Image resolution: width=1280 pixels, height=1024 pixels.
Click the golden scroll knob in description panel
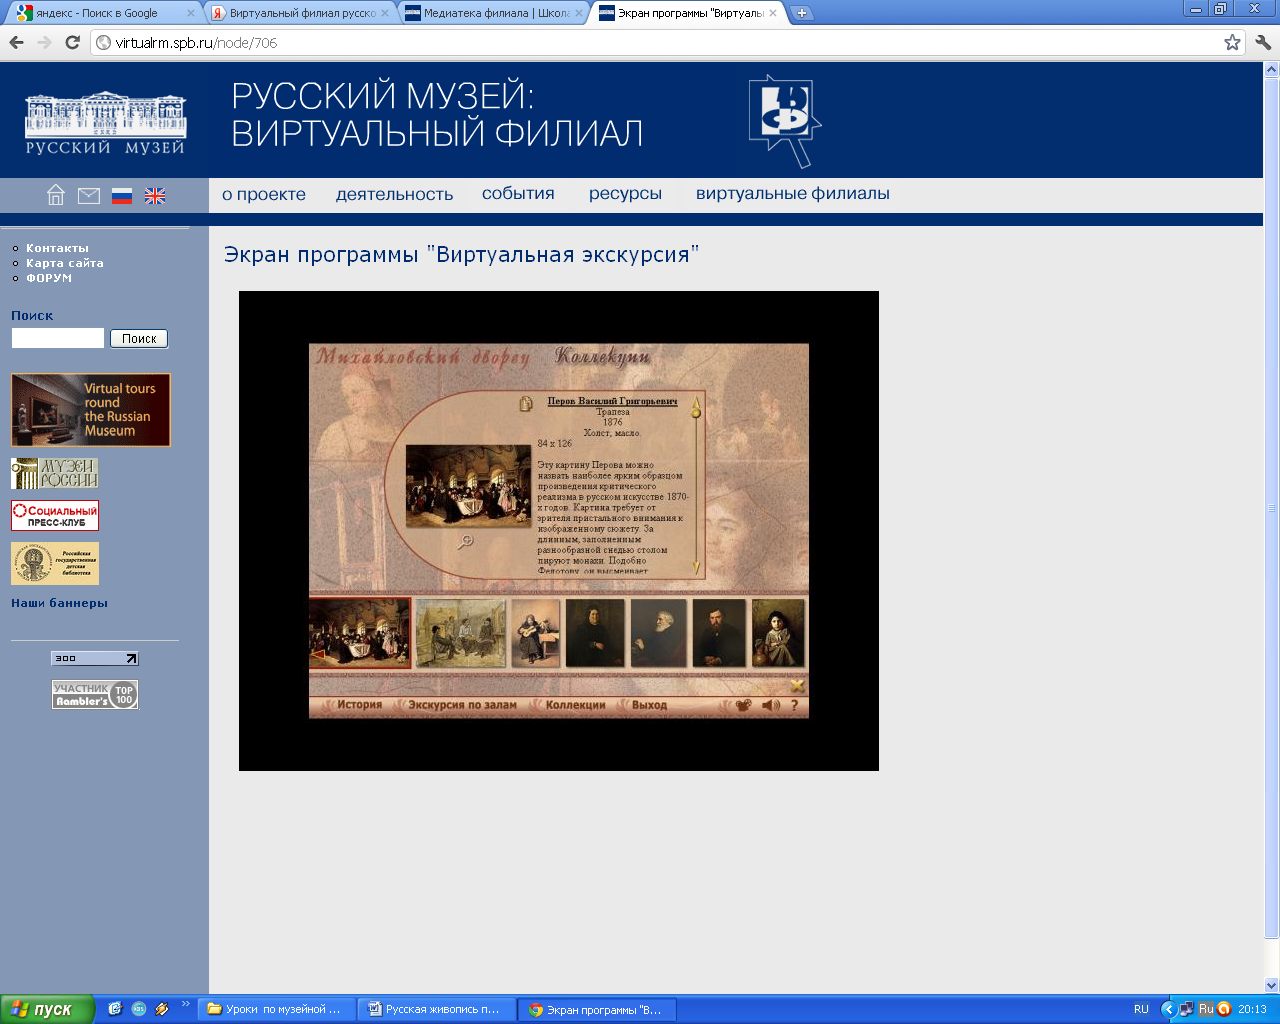[696, 412]
